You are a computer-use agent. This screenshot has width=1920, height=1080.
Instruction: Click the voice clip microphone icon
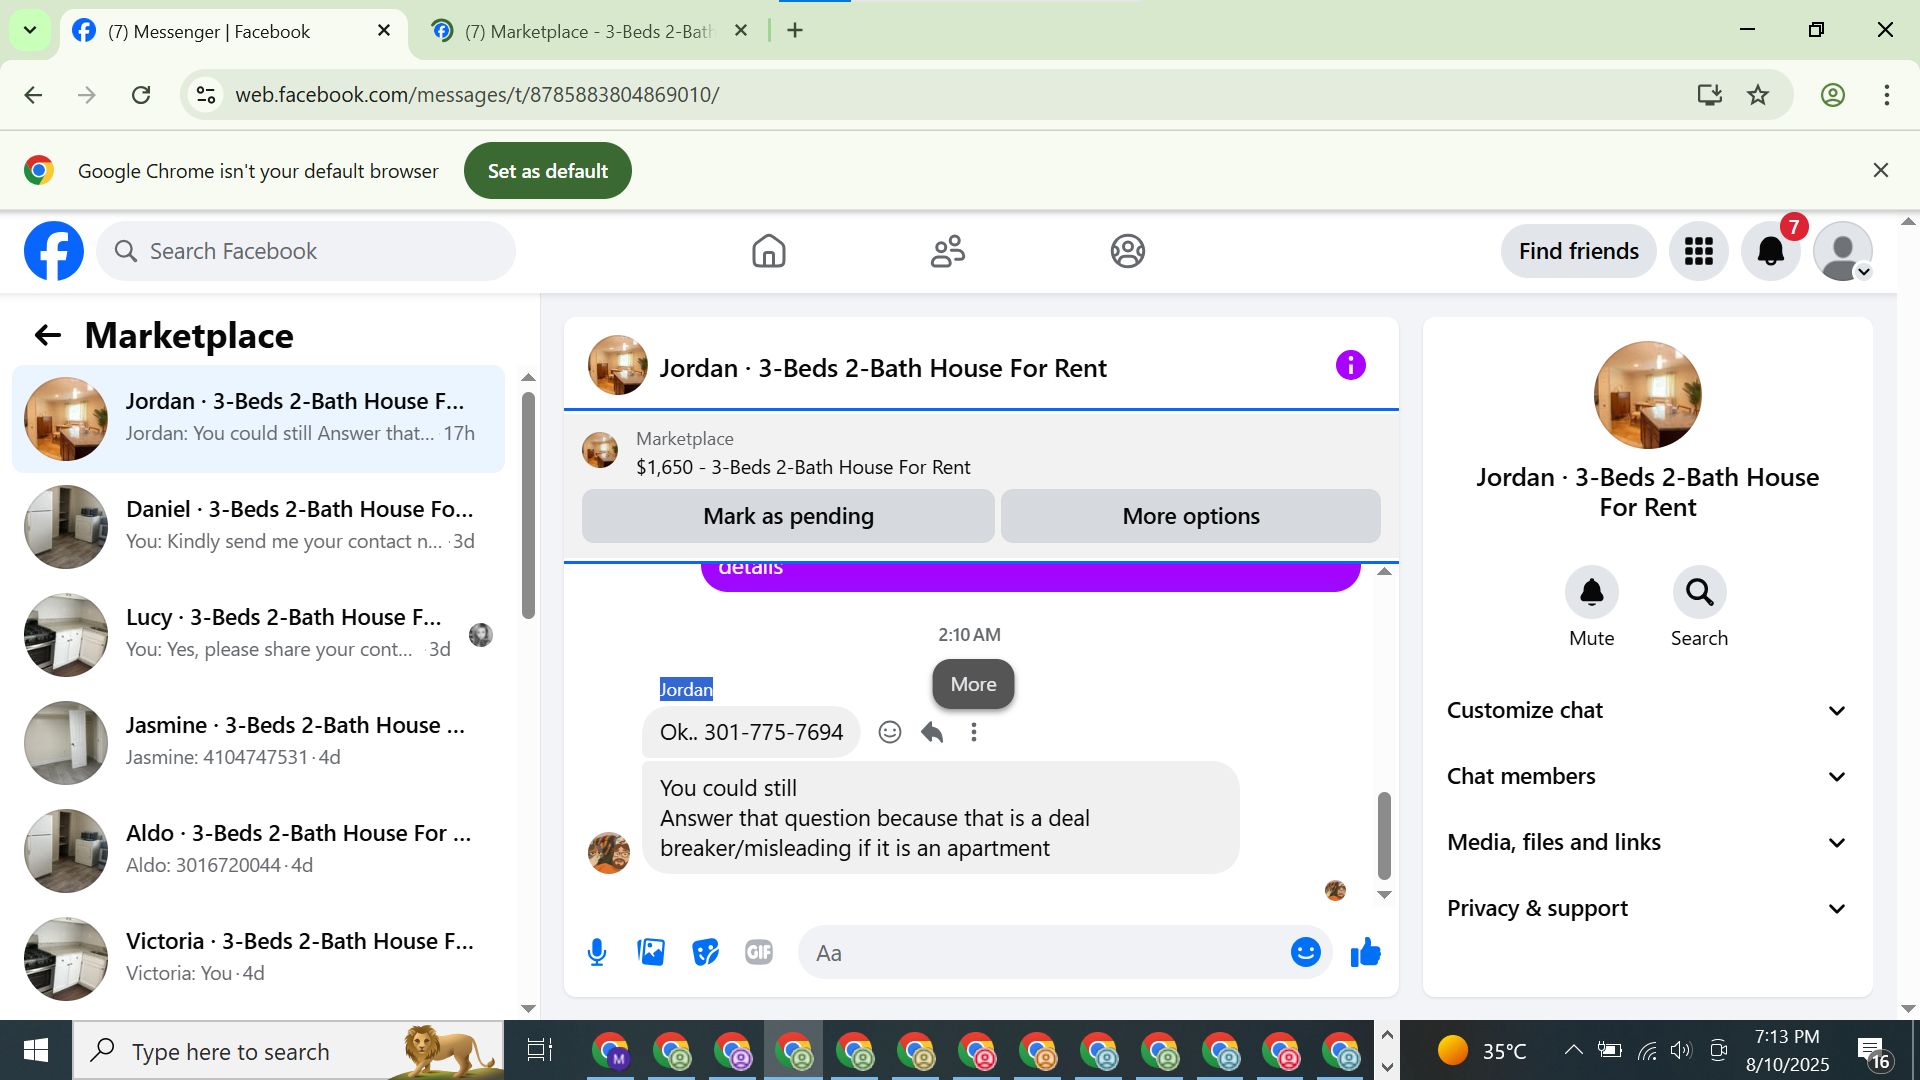(597, 952)
